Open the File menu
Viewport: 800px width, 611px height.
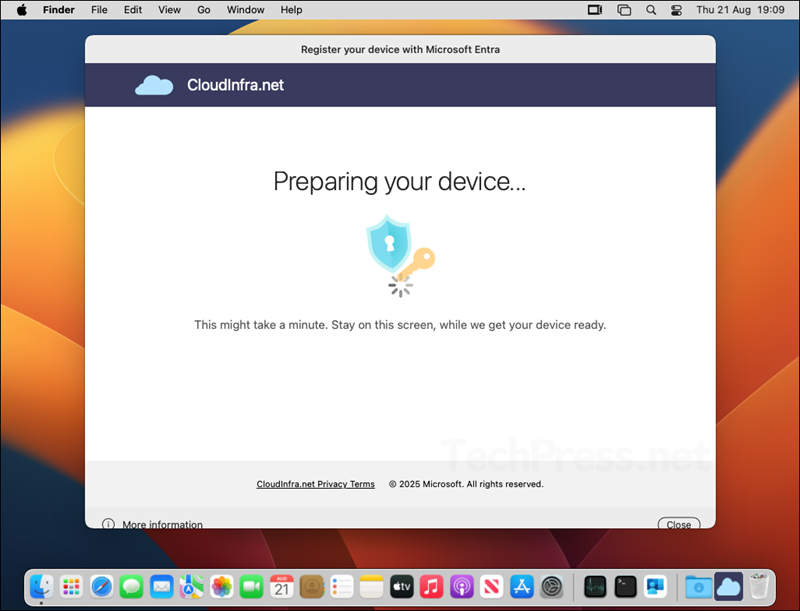[x=99, y=10]
